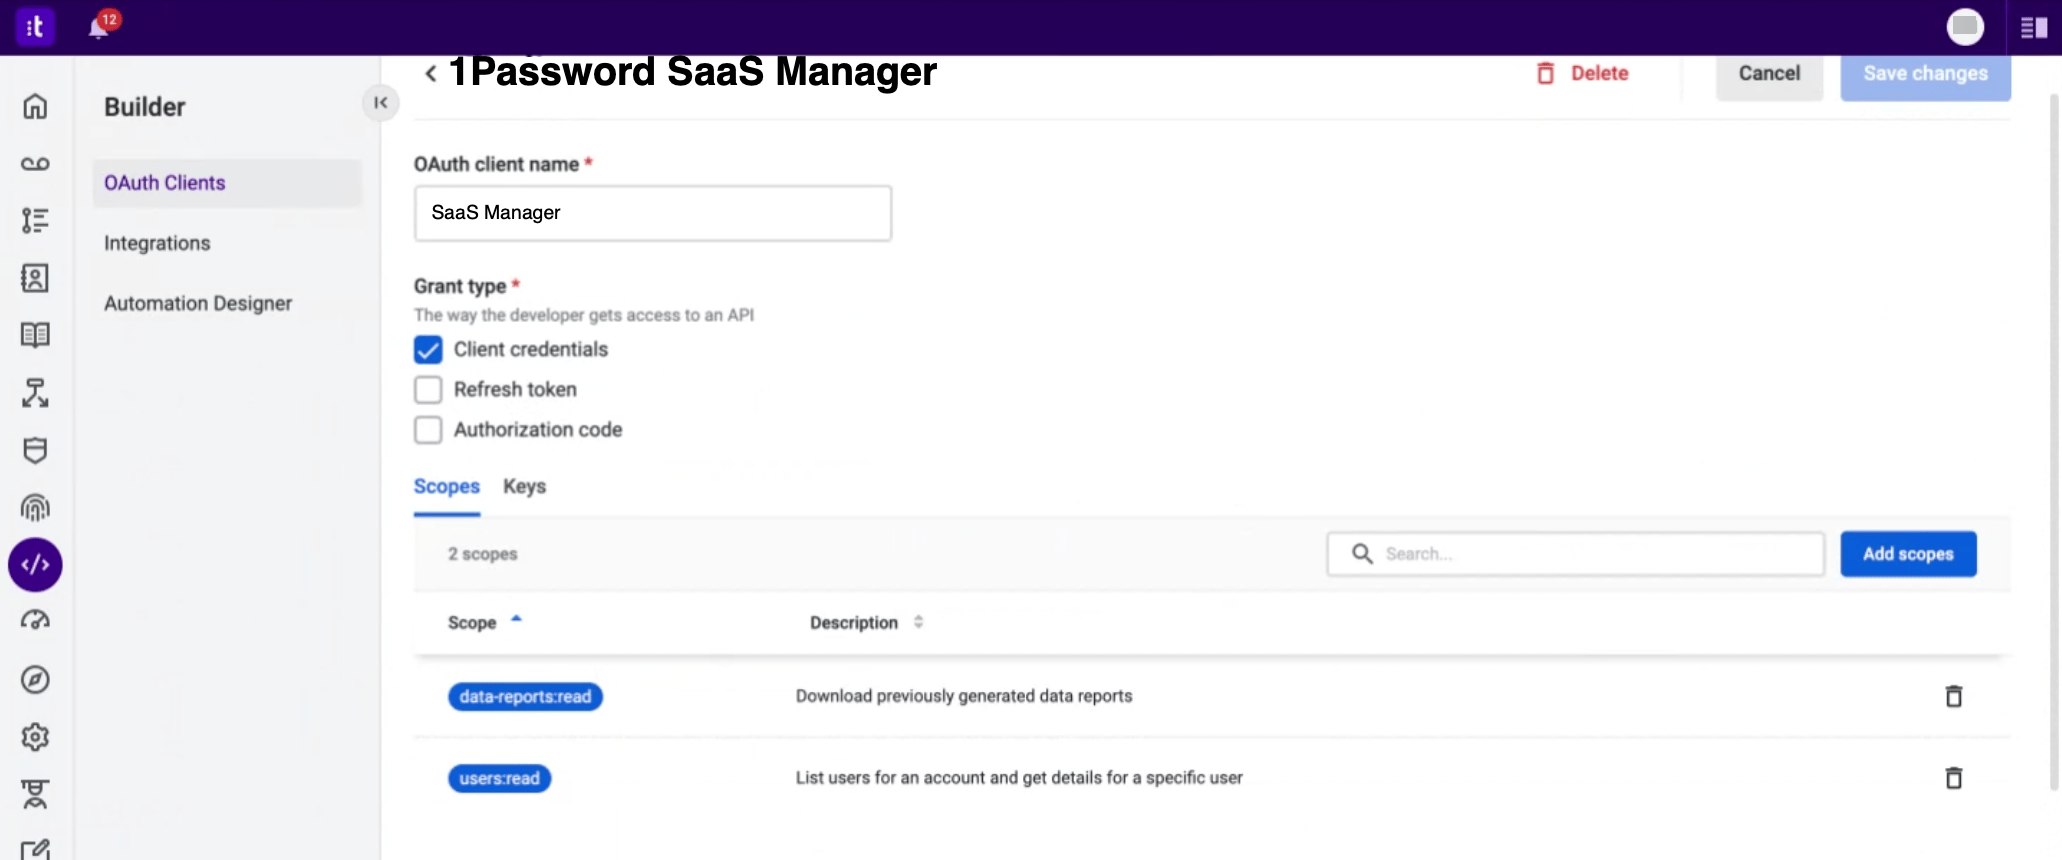Focus the OAuth client name field
Image resolution: width=2062 pixels, height=860 pixels.
click(653, 213)
